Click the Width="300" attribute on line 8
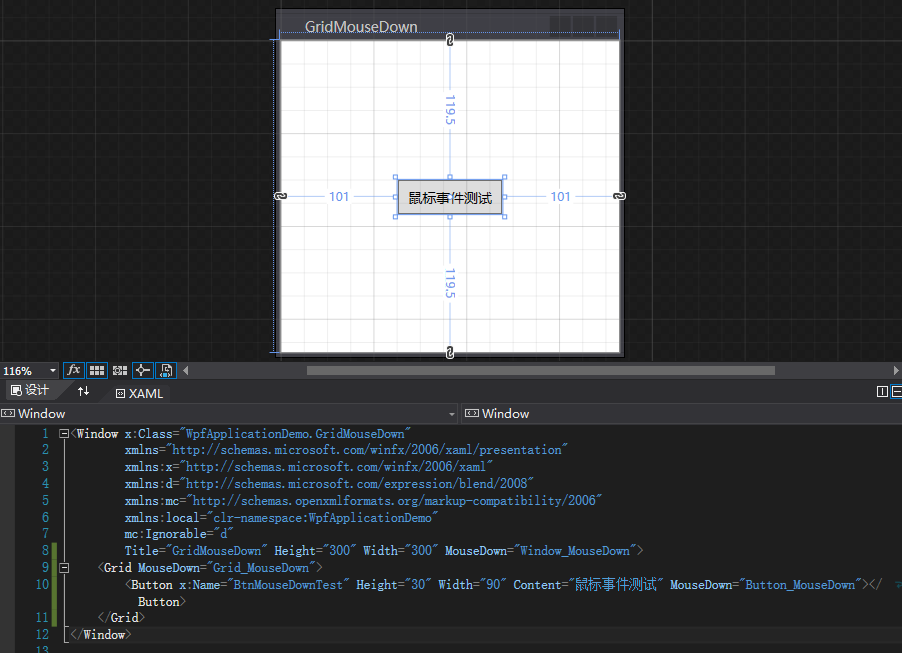This screenshot has width=902, height=653. (x=400, y=551)
